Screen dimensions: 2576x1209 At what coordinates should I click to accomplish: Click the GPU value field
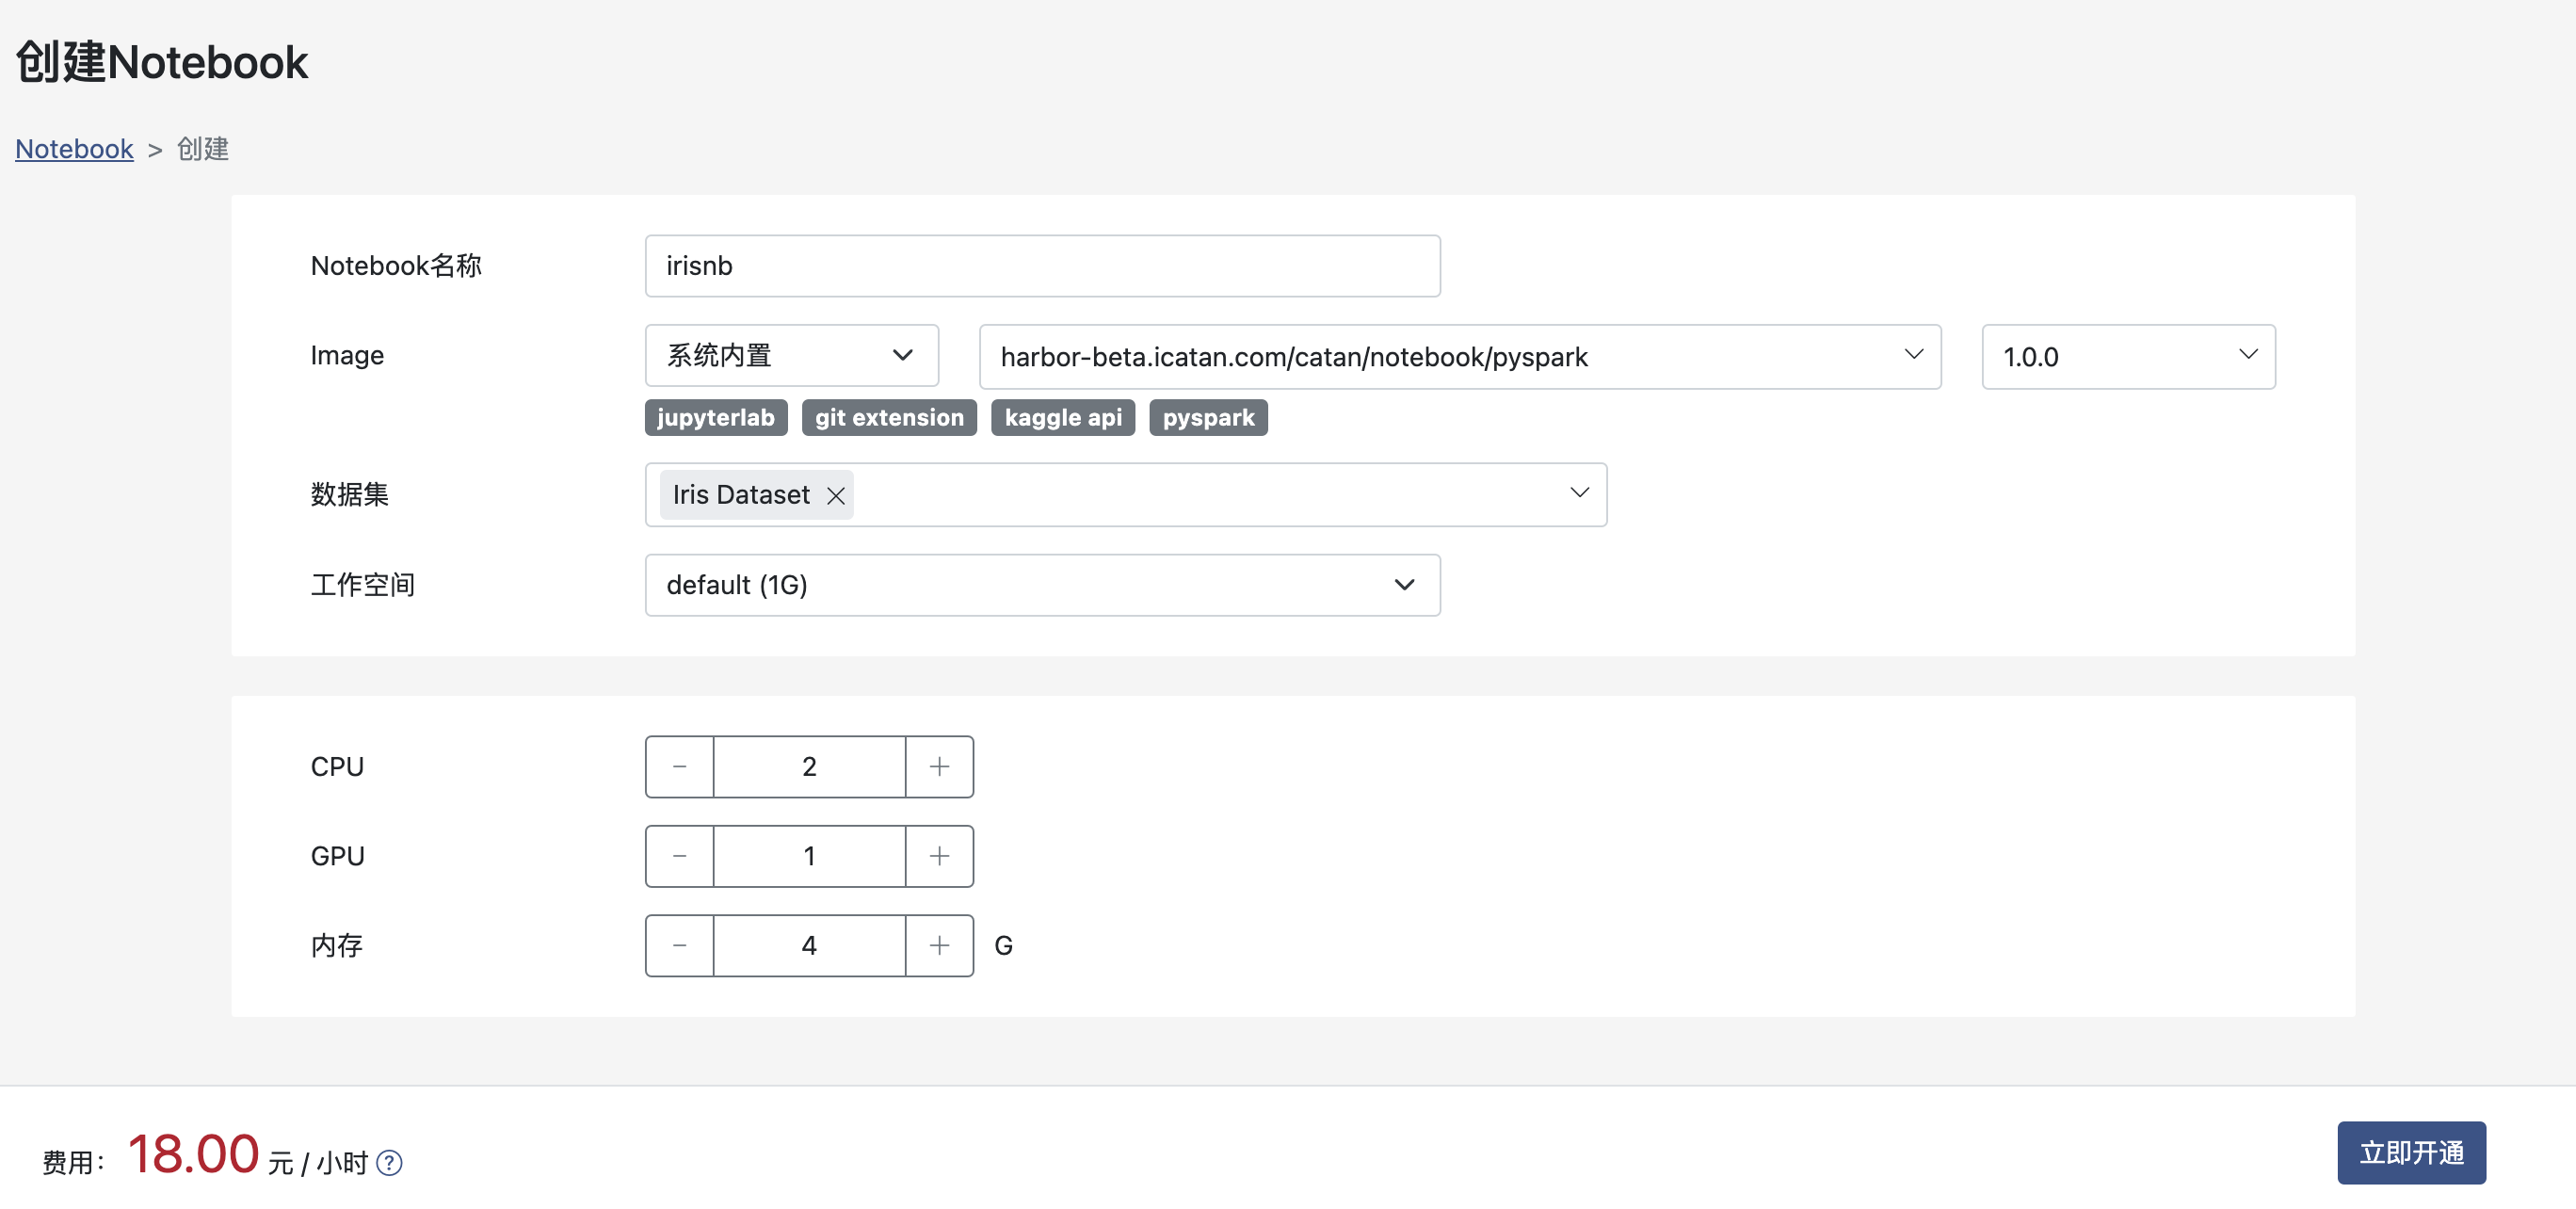point(809,856)
